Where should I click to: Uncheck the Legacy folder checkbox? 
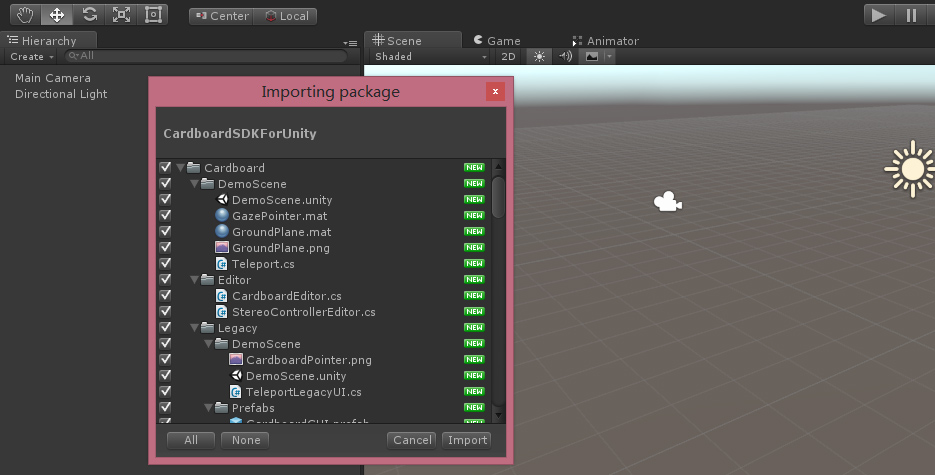pos(165,327)
